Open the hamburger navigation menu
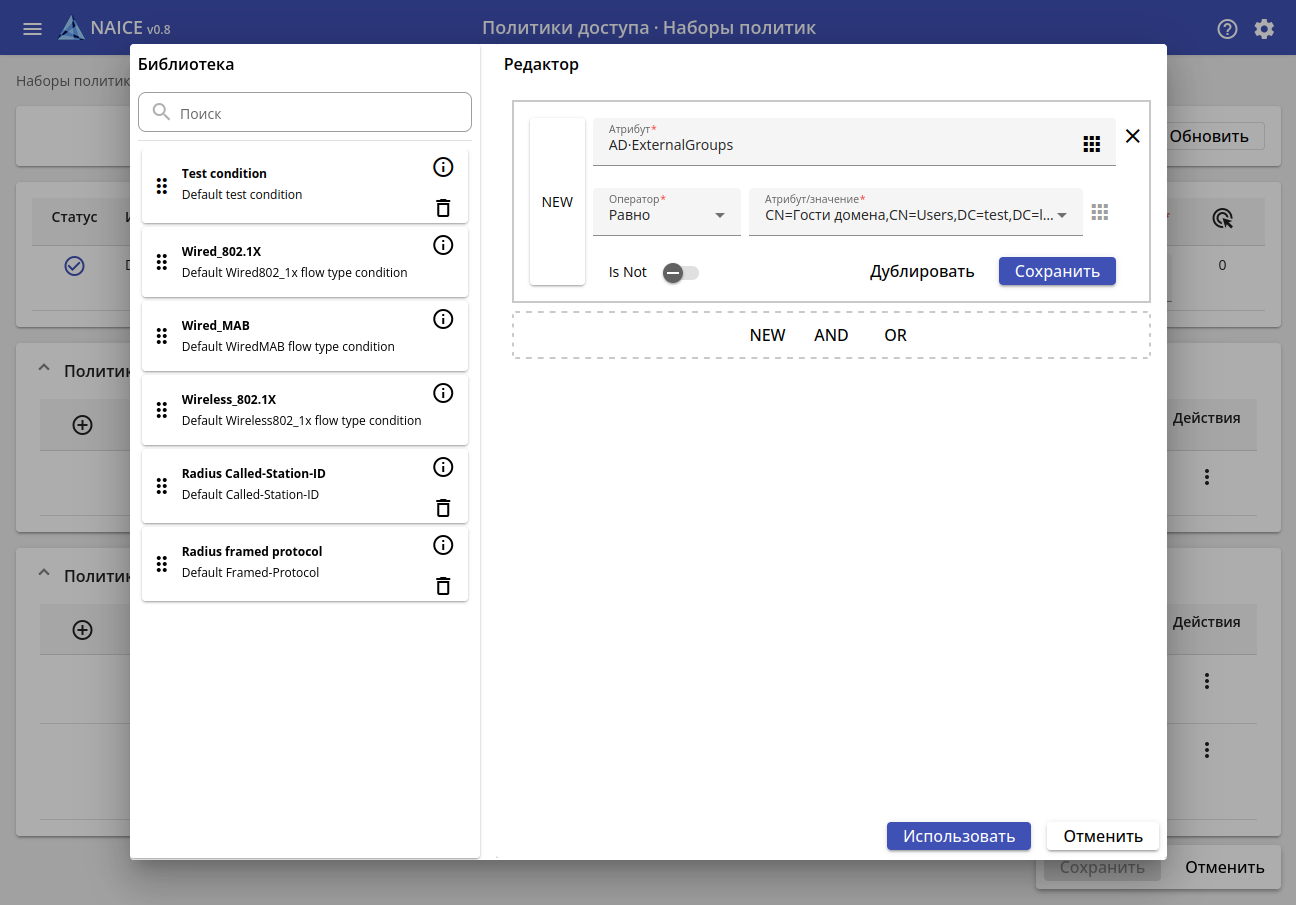 pyautogui.click(x=32, y=28)
